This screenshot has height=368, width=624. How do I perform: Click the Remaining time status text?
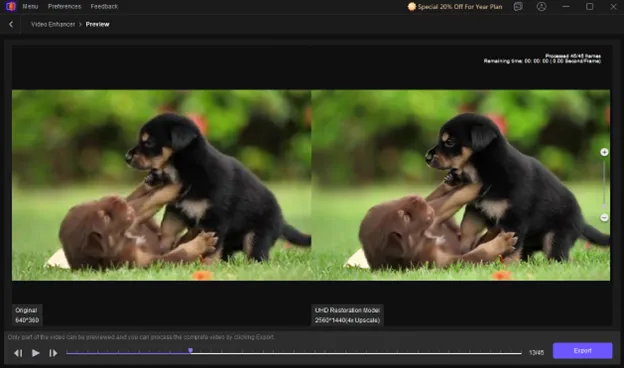pyautogui.click(x=542, y=61)
